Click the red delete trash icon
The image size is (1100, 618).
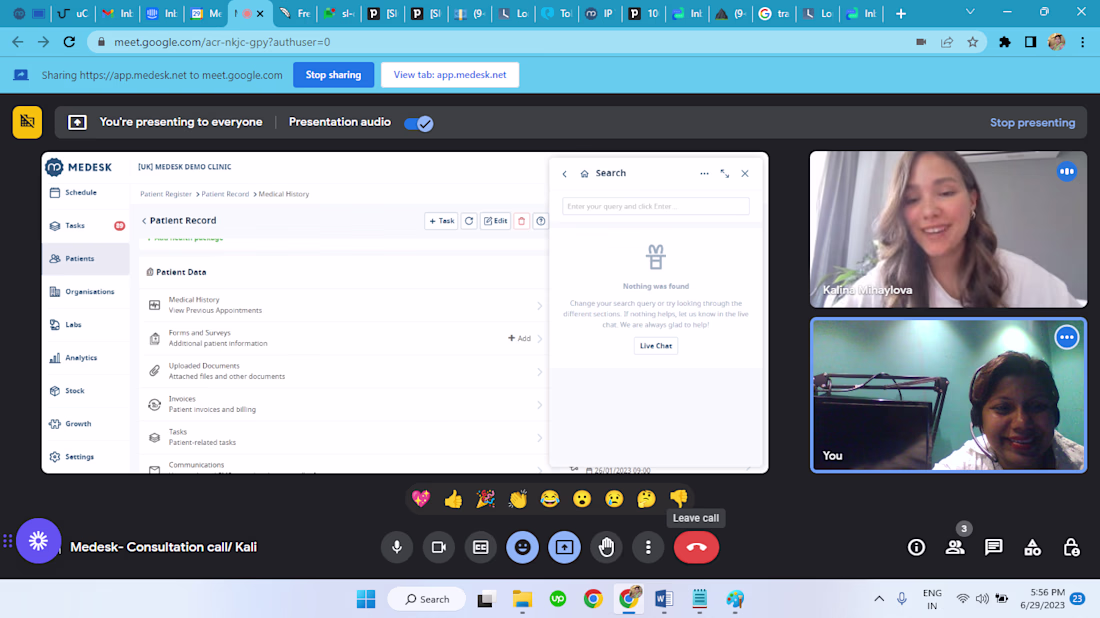tap(521, 221)
